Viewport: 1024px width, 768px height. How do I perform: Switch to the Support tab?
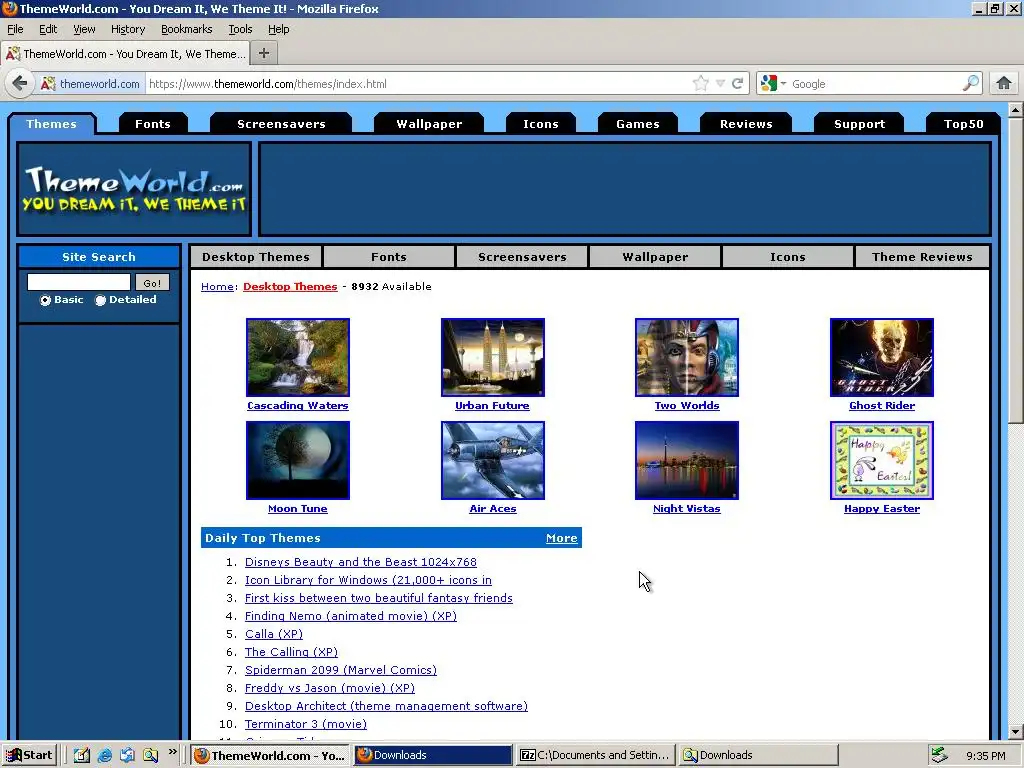coord(859,124)
